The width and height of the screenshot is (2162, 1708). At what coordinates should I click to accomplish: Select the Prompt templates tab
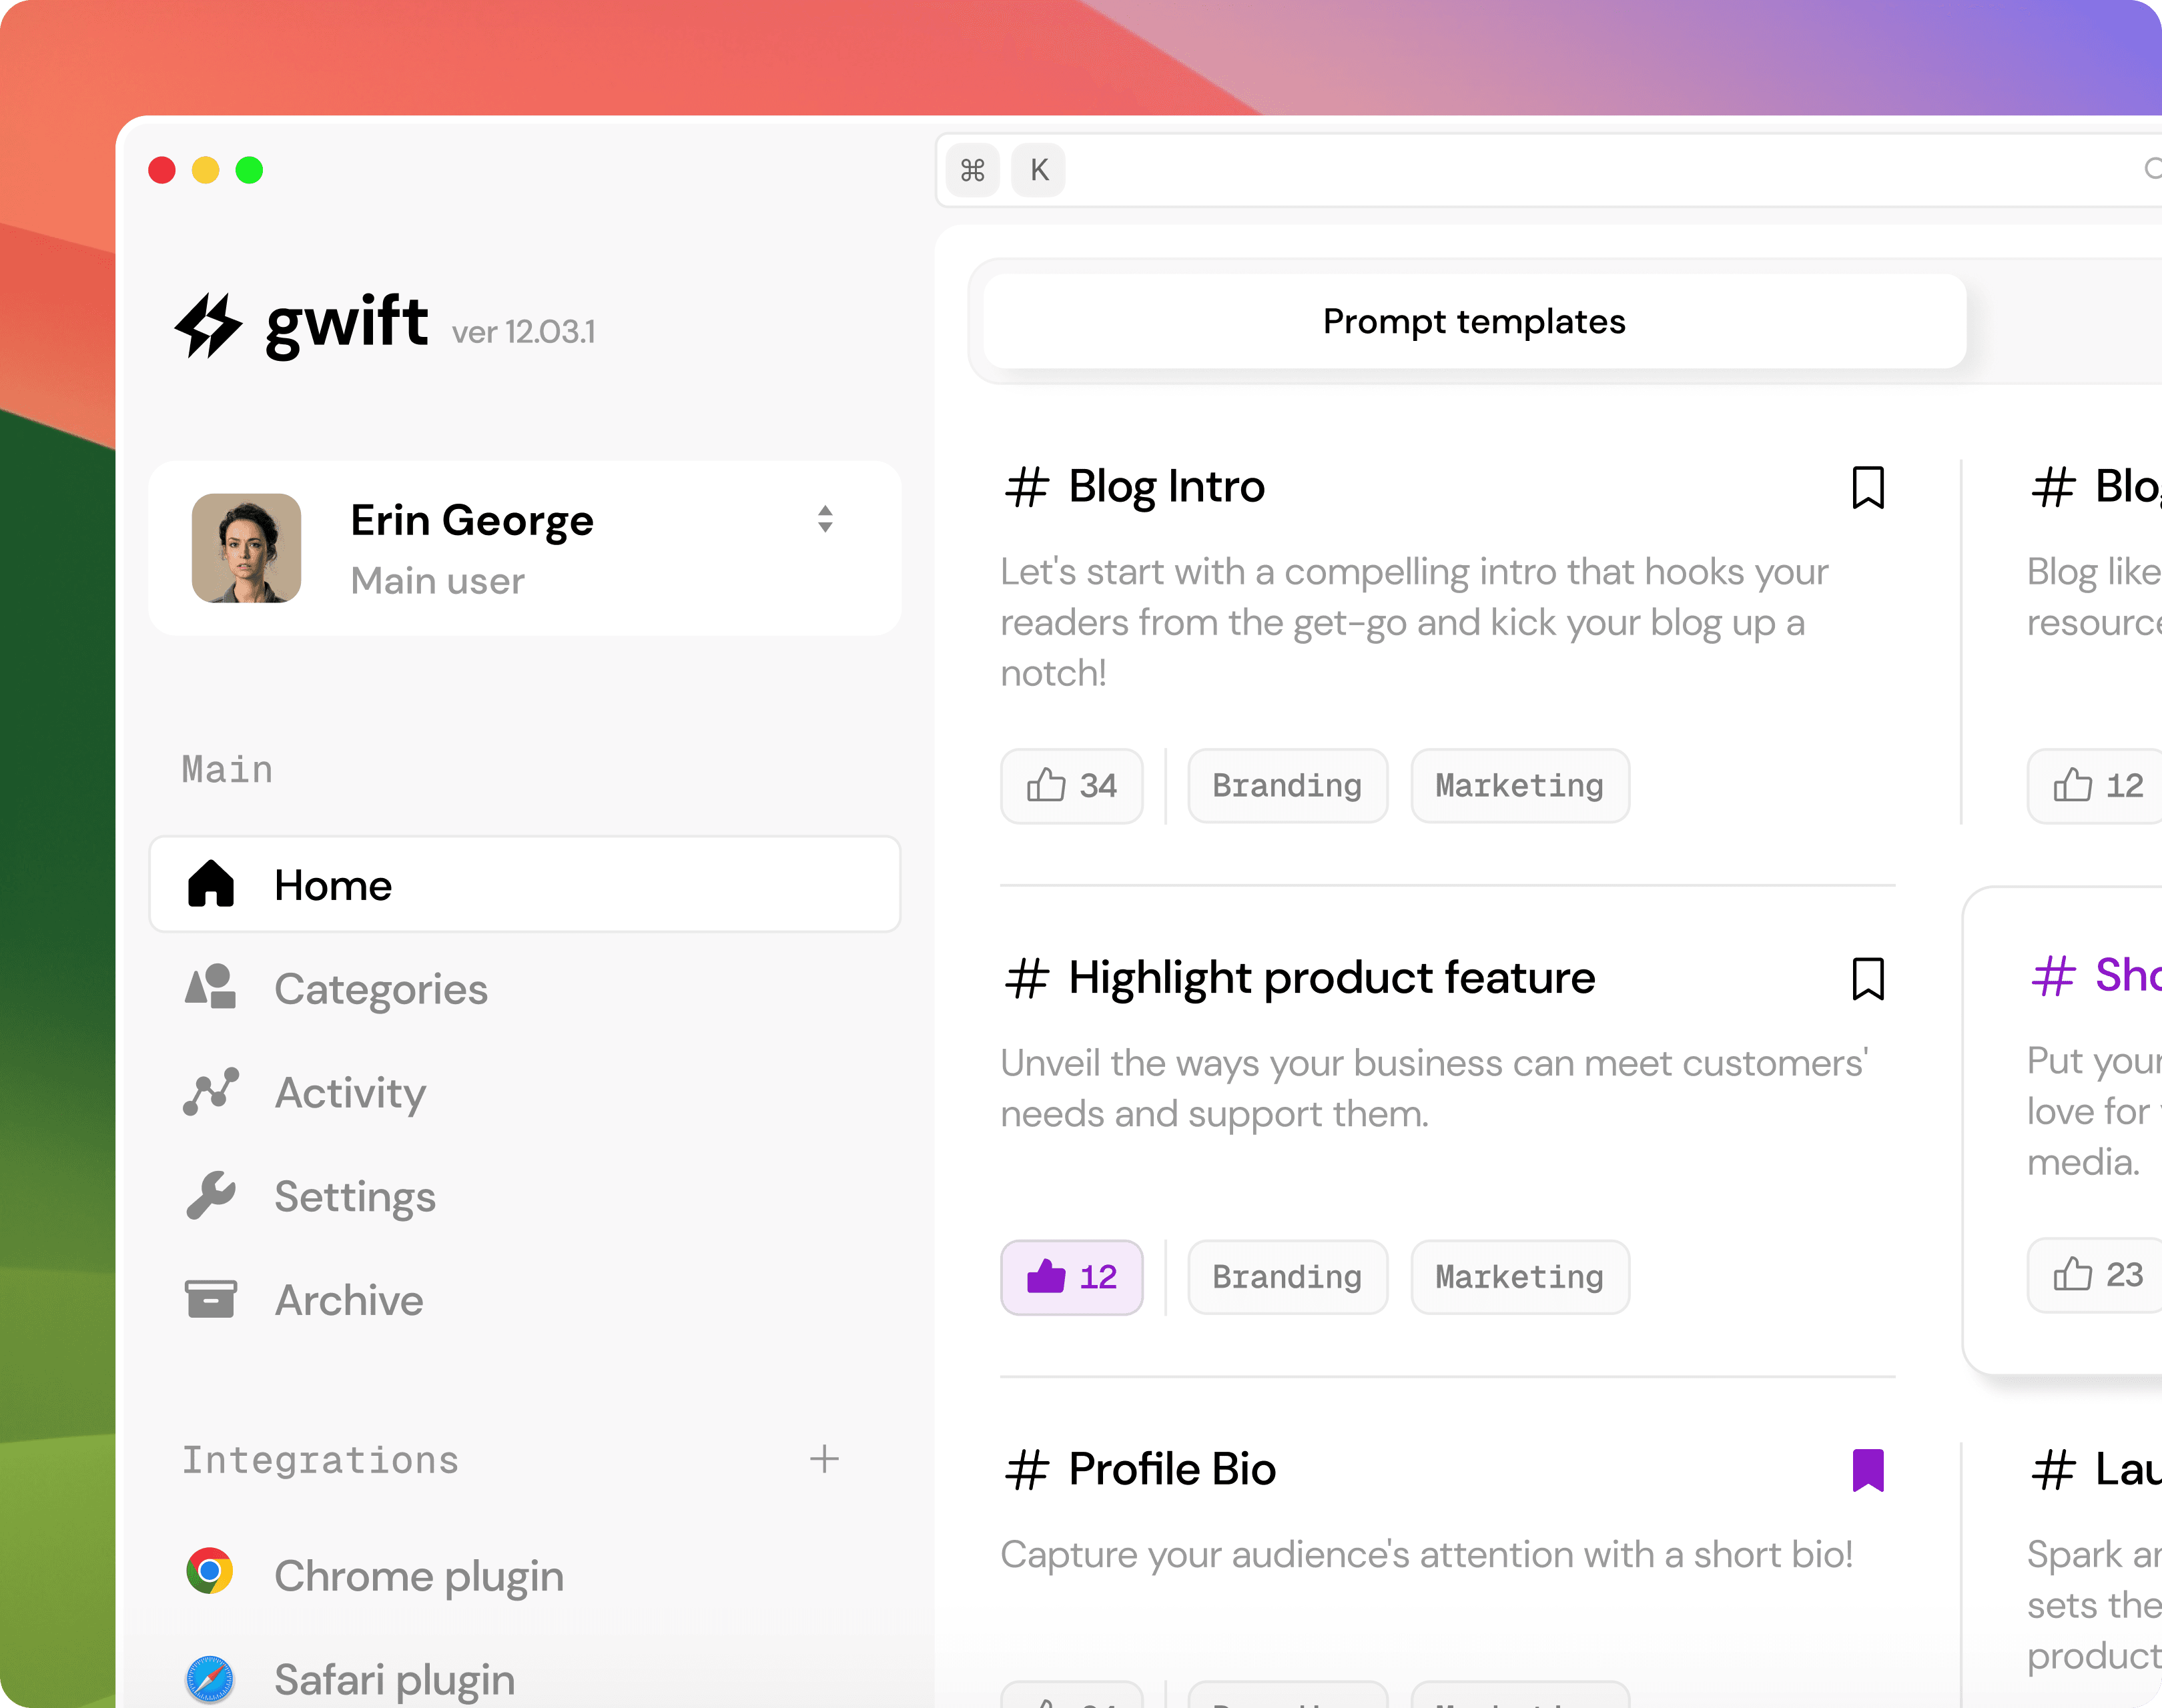[1474, 322]
